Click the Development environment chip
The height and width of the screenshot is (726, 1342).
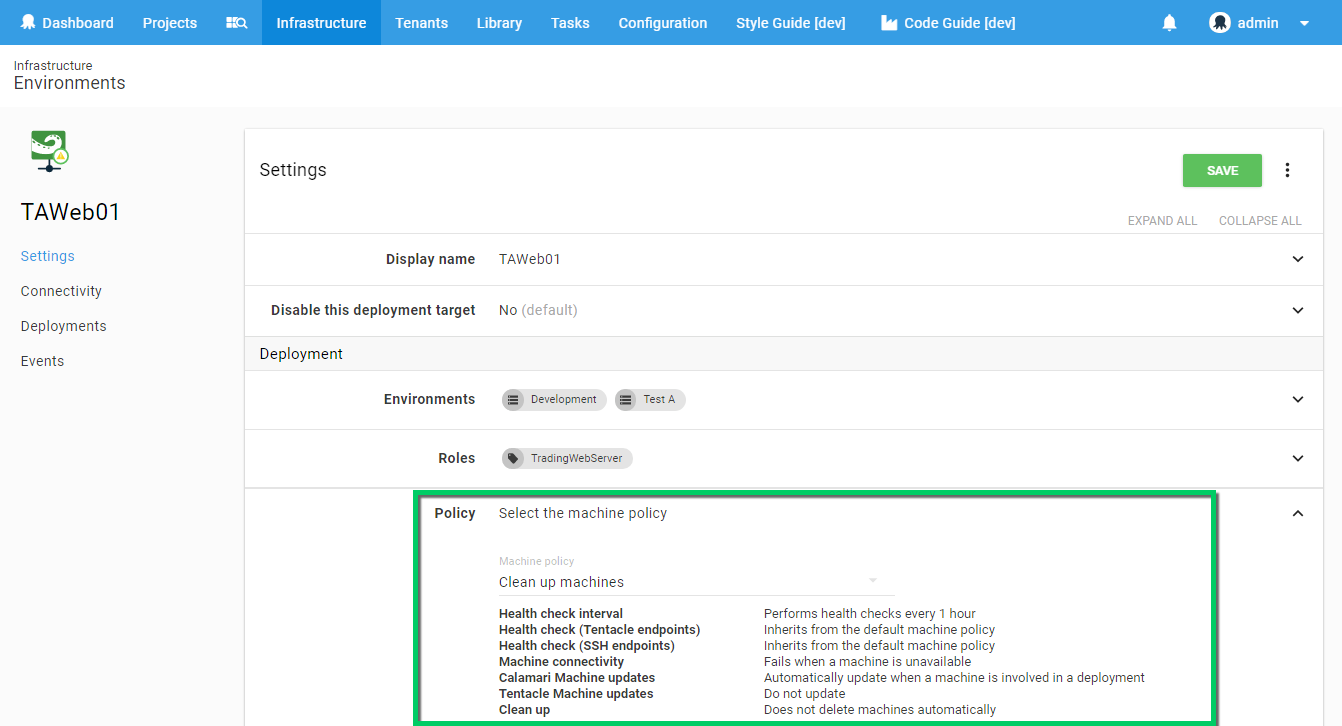tap(554, 399)
